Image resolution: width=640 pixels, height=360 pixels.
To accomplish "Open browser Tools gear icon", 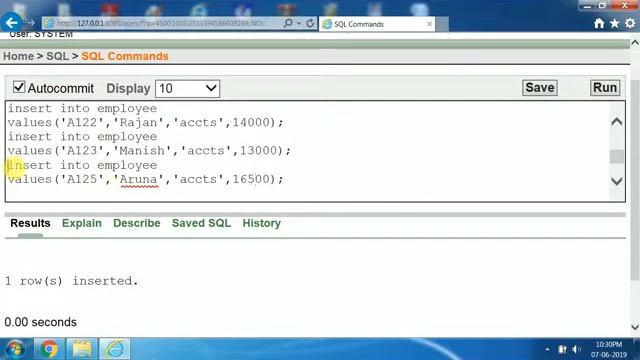I will point(630,23).
